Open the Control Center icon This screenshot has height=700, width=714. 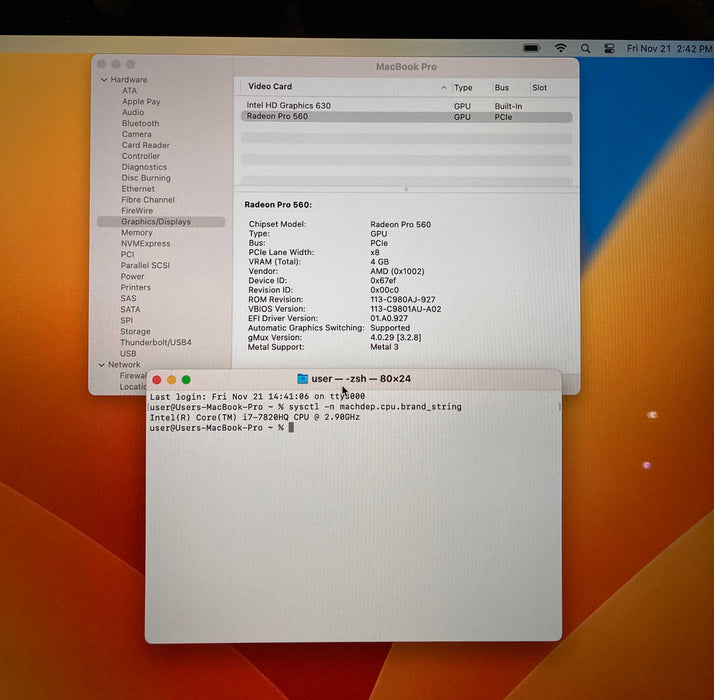[609, 48]
